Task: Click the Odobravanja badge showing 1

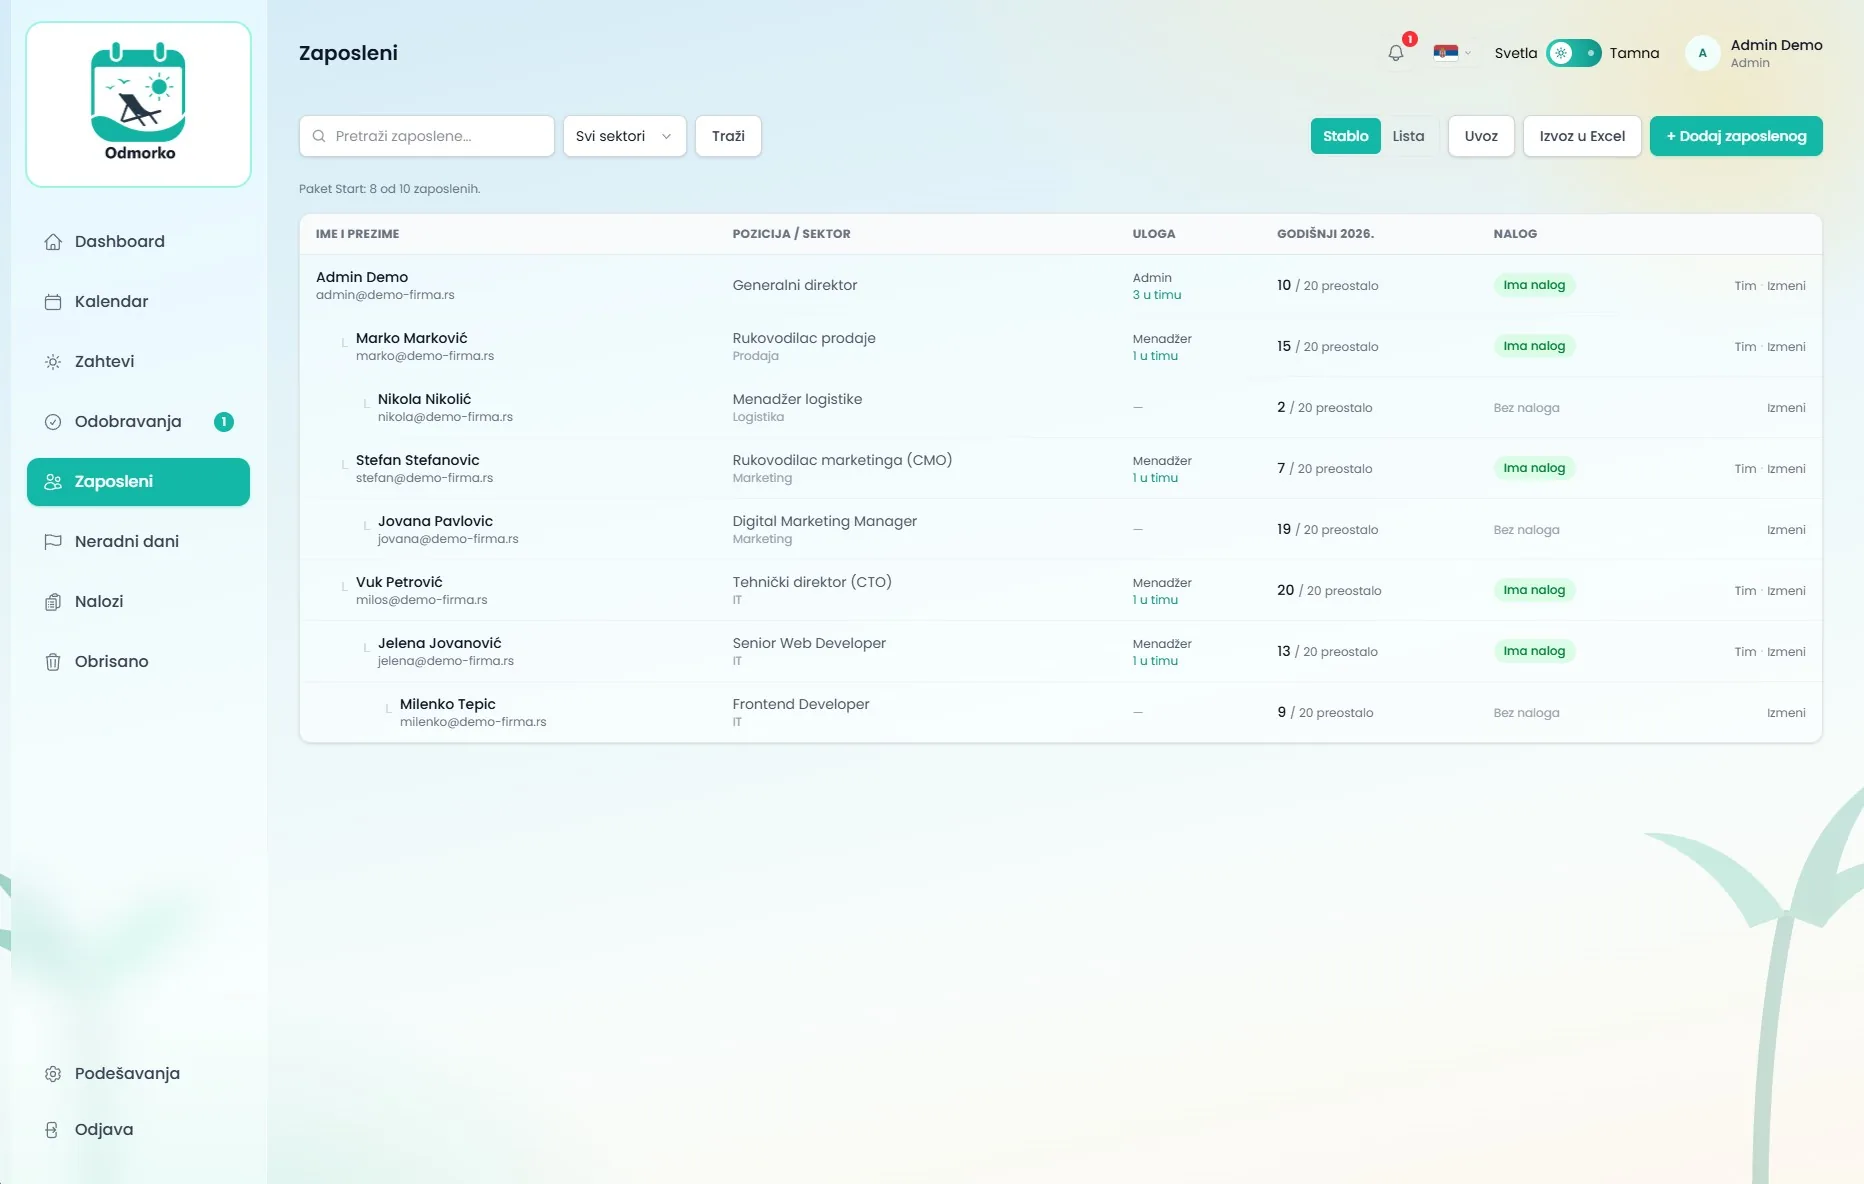Action: tap(224, 422)
